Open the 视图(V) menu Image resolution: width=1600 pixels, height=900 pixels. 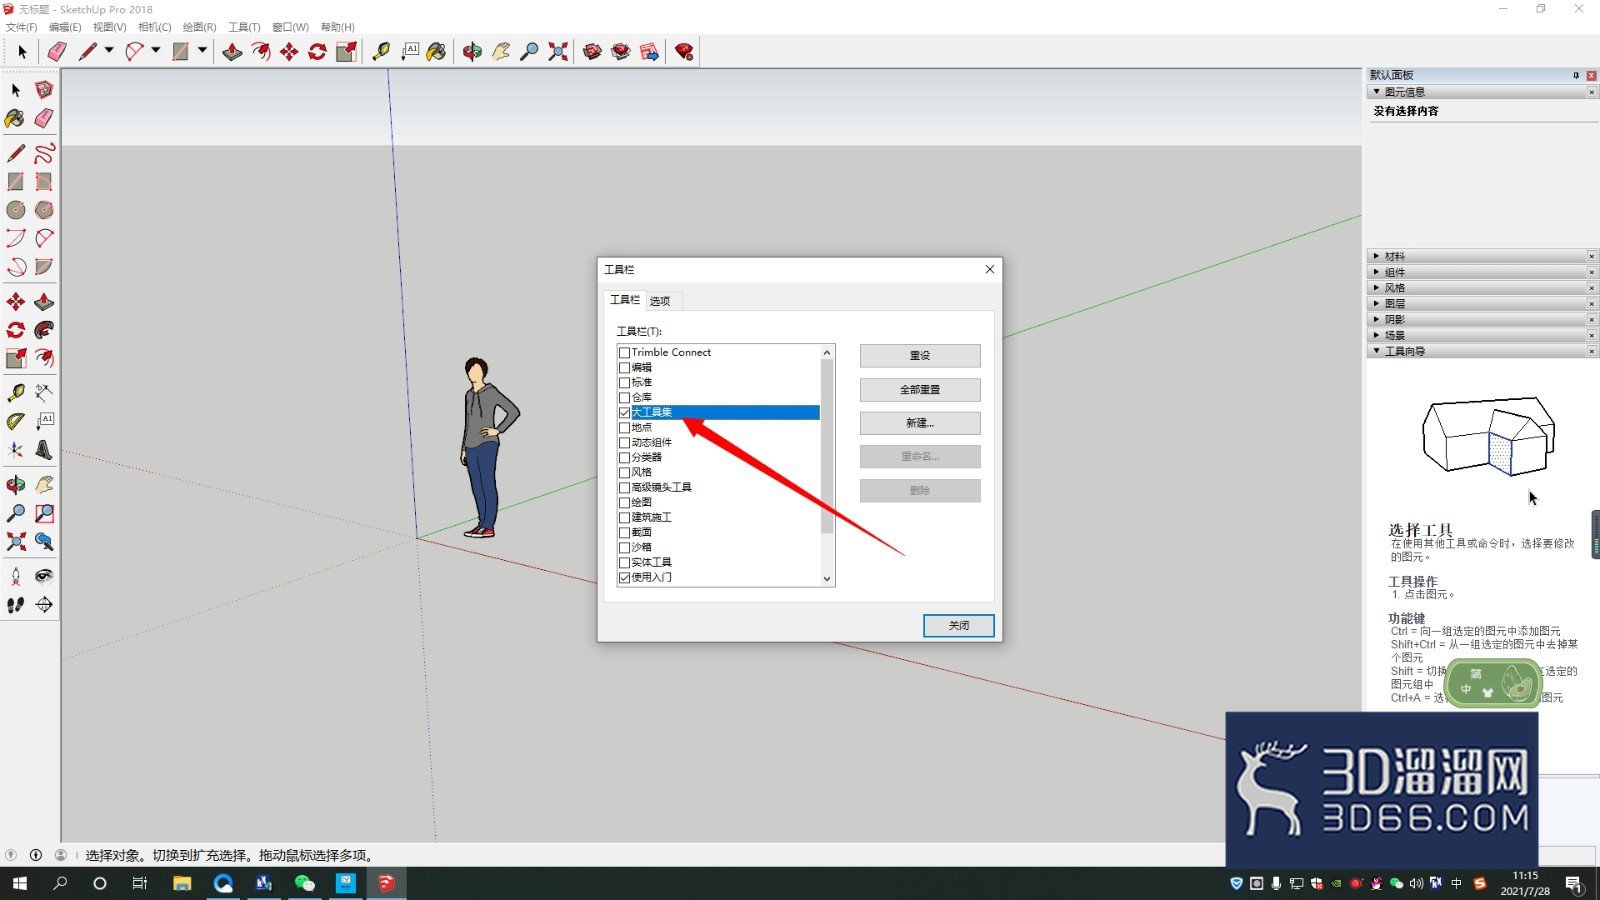click(109, 27)
